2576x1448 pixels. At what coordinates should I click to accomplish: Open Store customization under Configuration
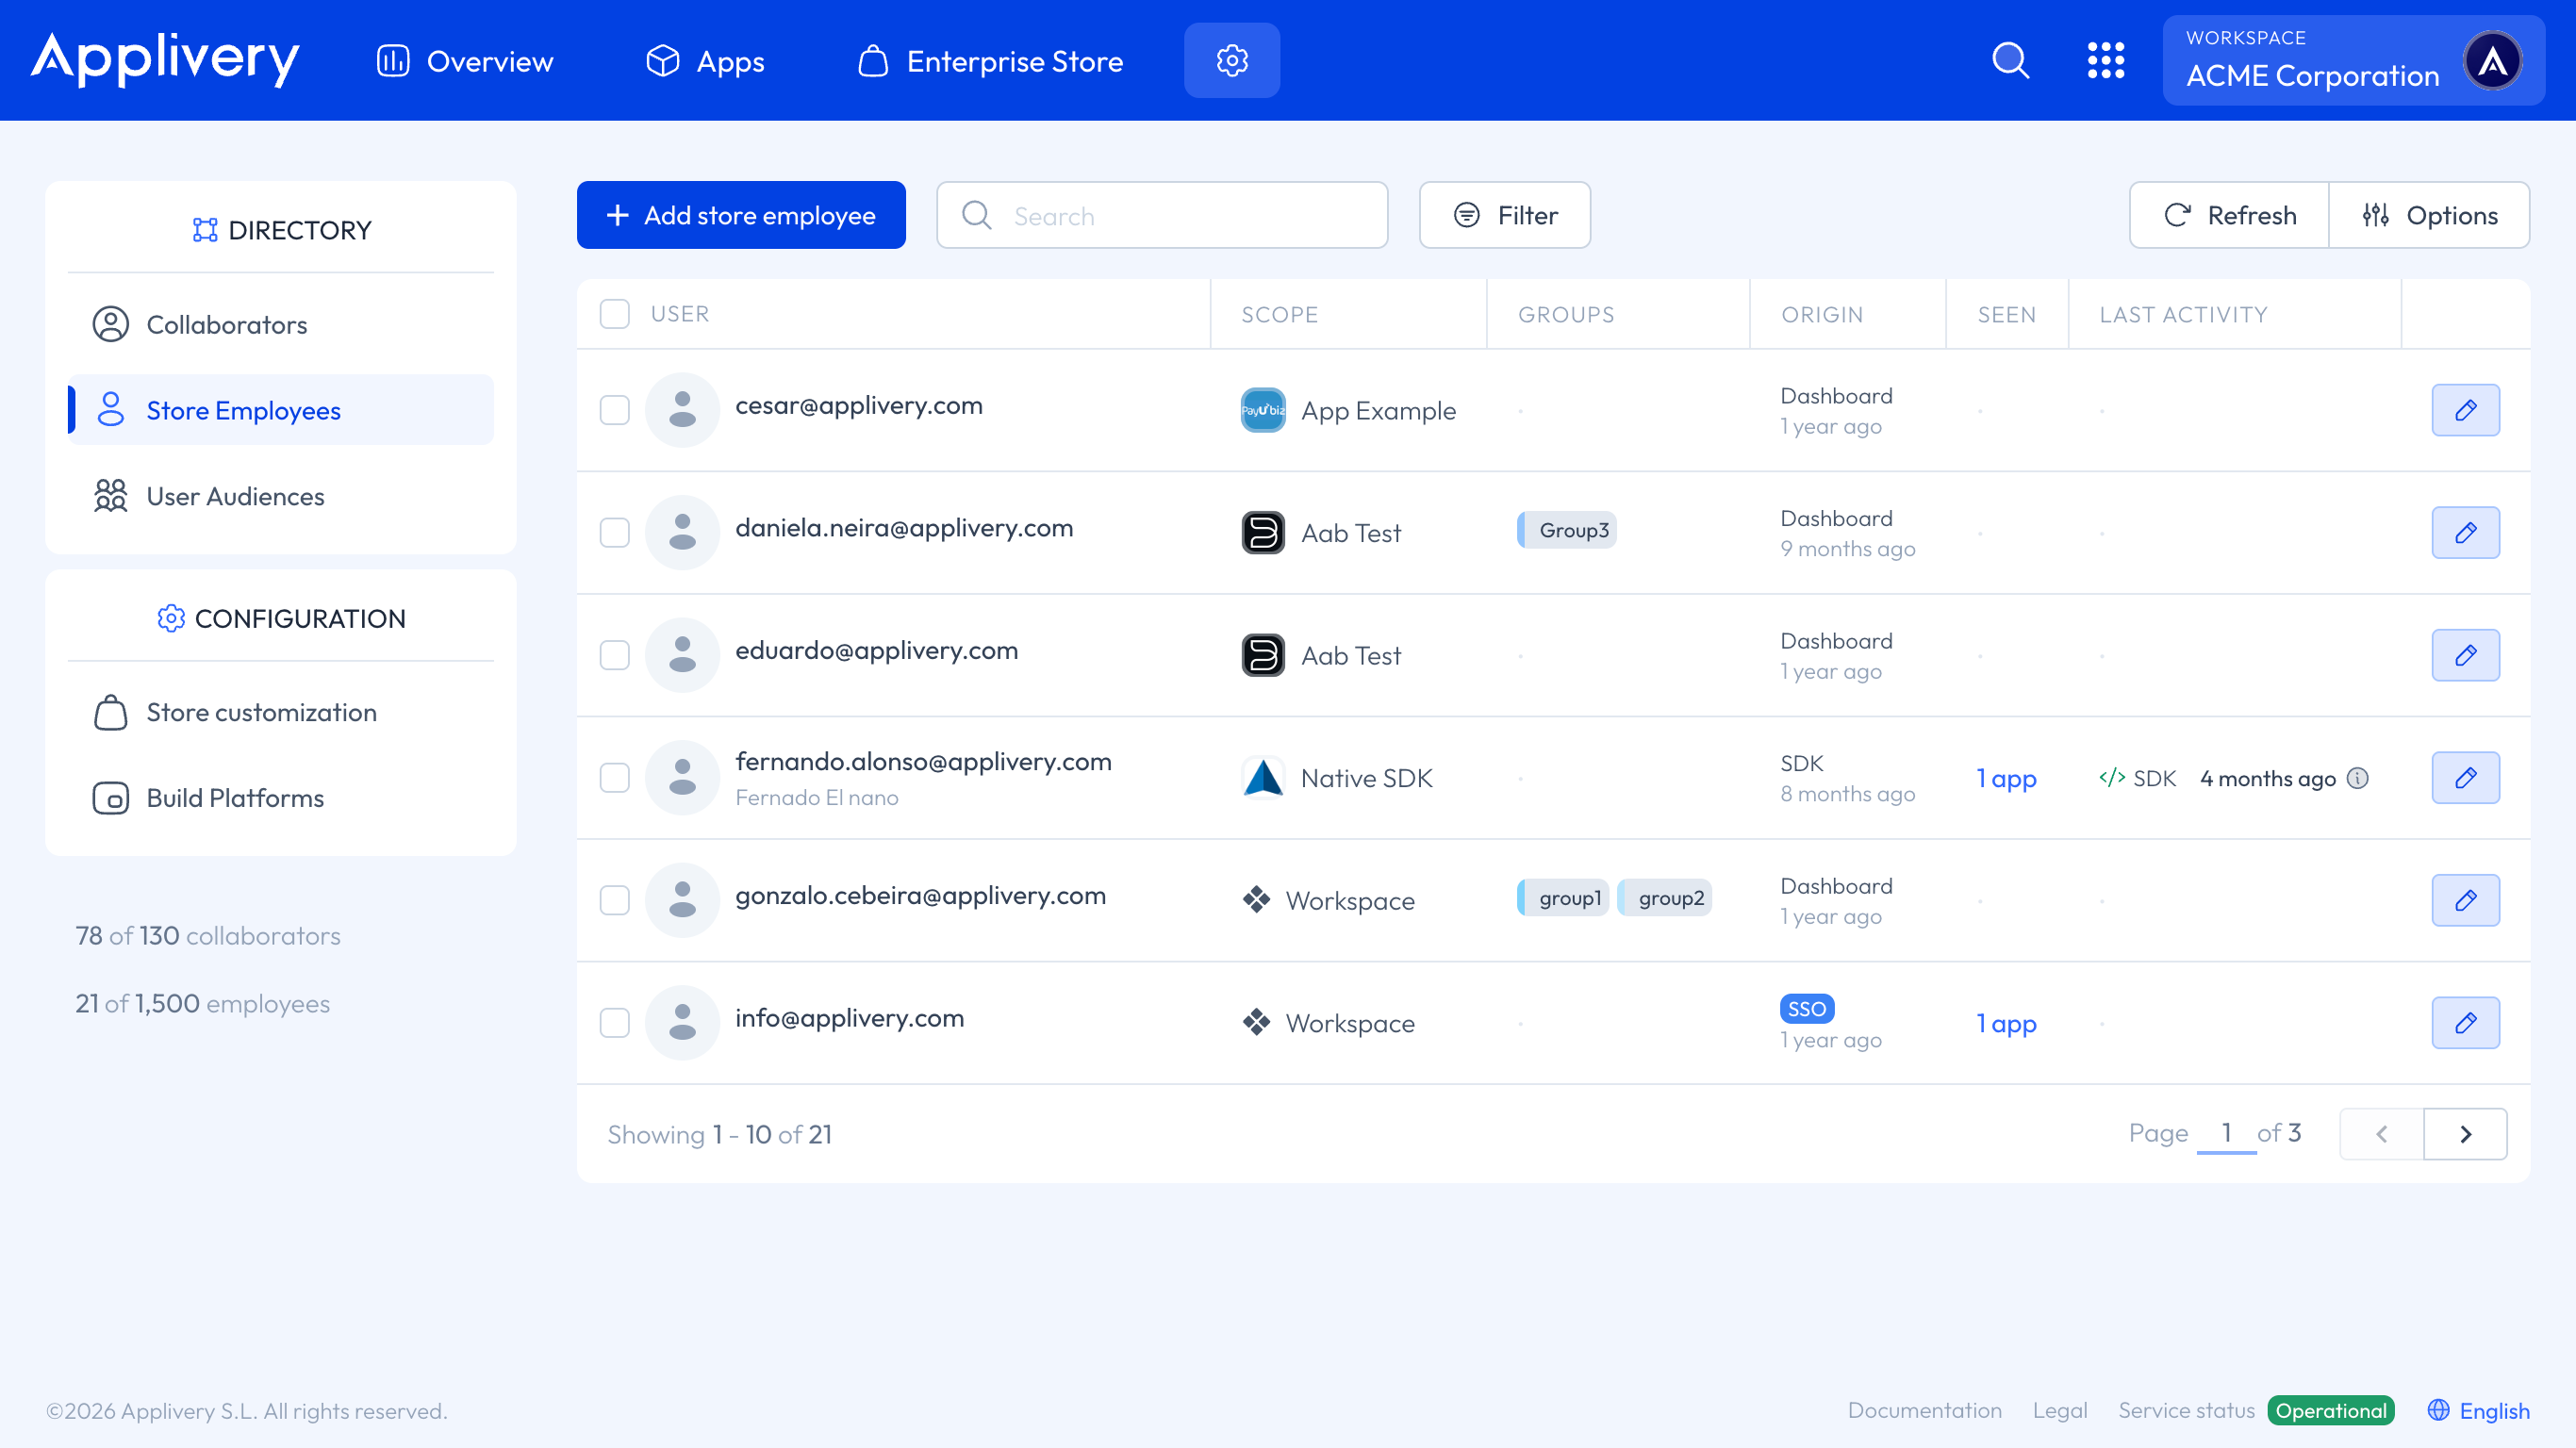(x=261, y=712)
